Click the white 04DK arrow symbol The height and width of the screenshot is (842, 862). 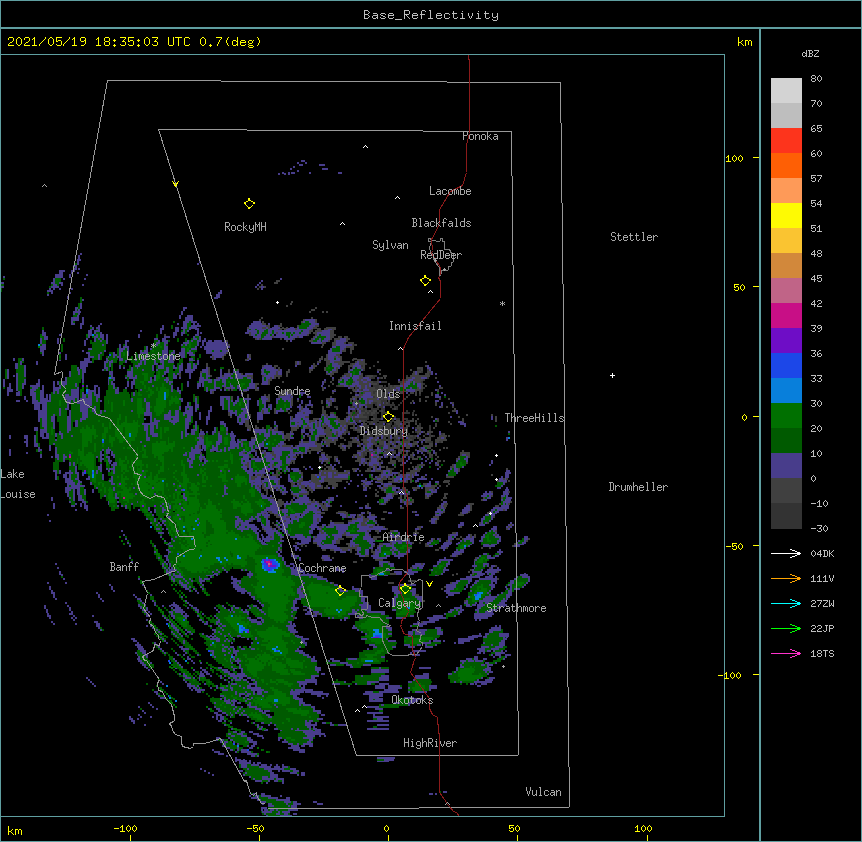pyautogui.click(x=786, y=553)
